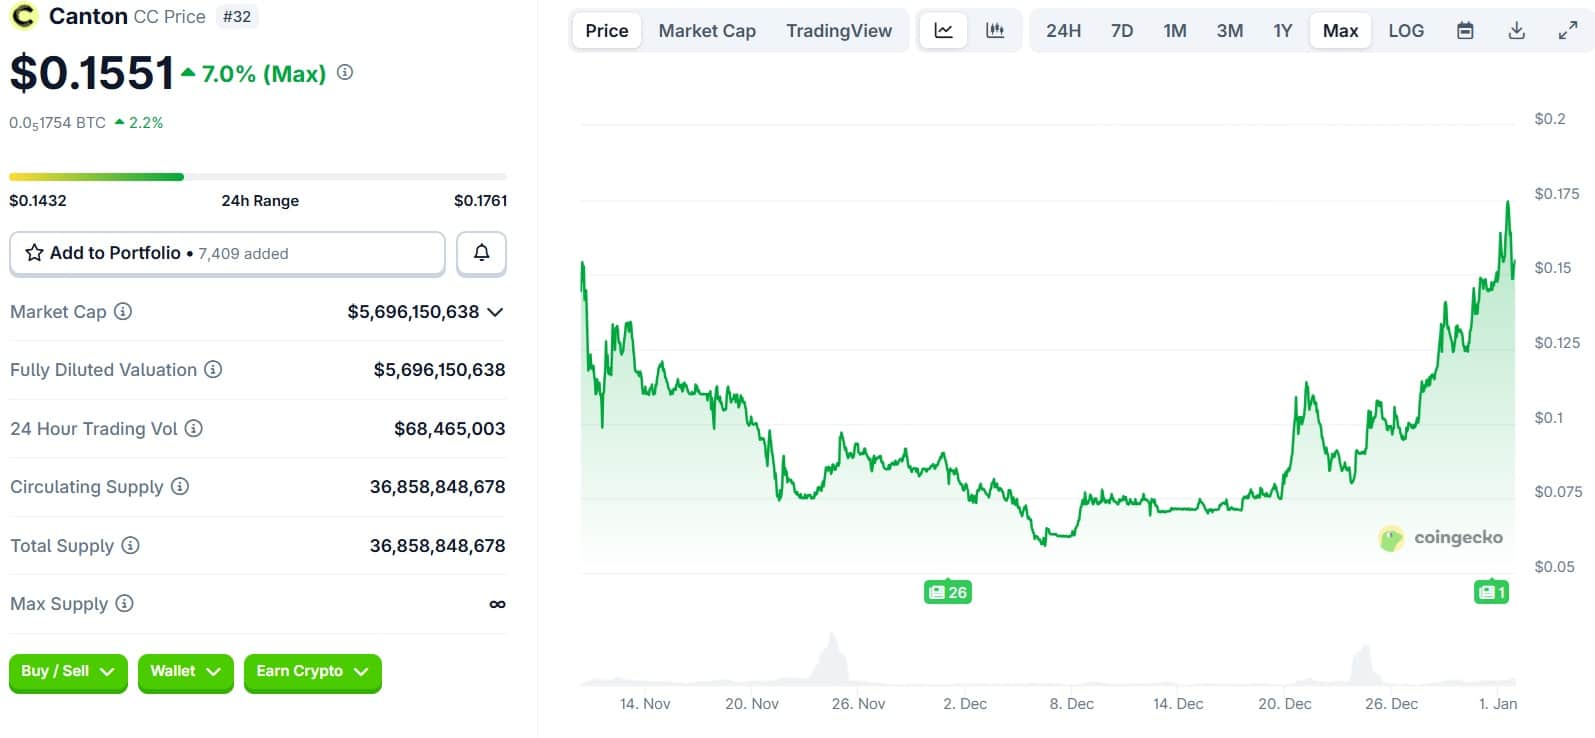Click Market Cap info icon
The height and width of the screenshot is (738, 1595).
tap(123, 311)
